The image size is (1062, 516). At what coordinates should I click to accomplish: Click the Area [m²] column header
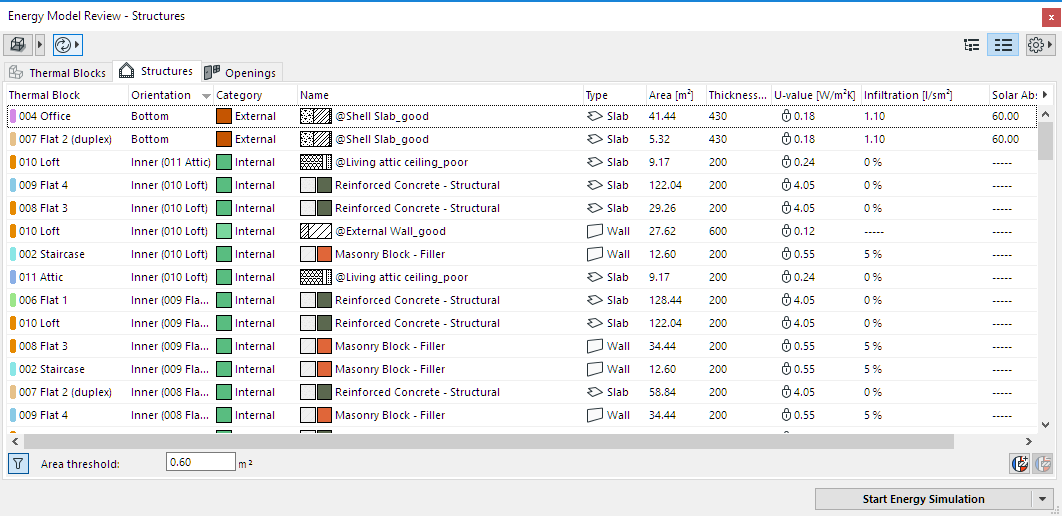675,95
